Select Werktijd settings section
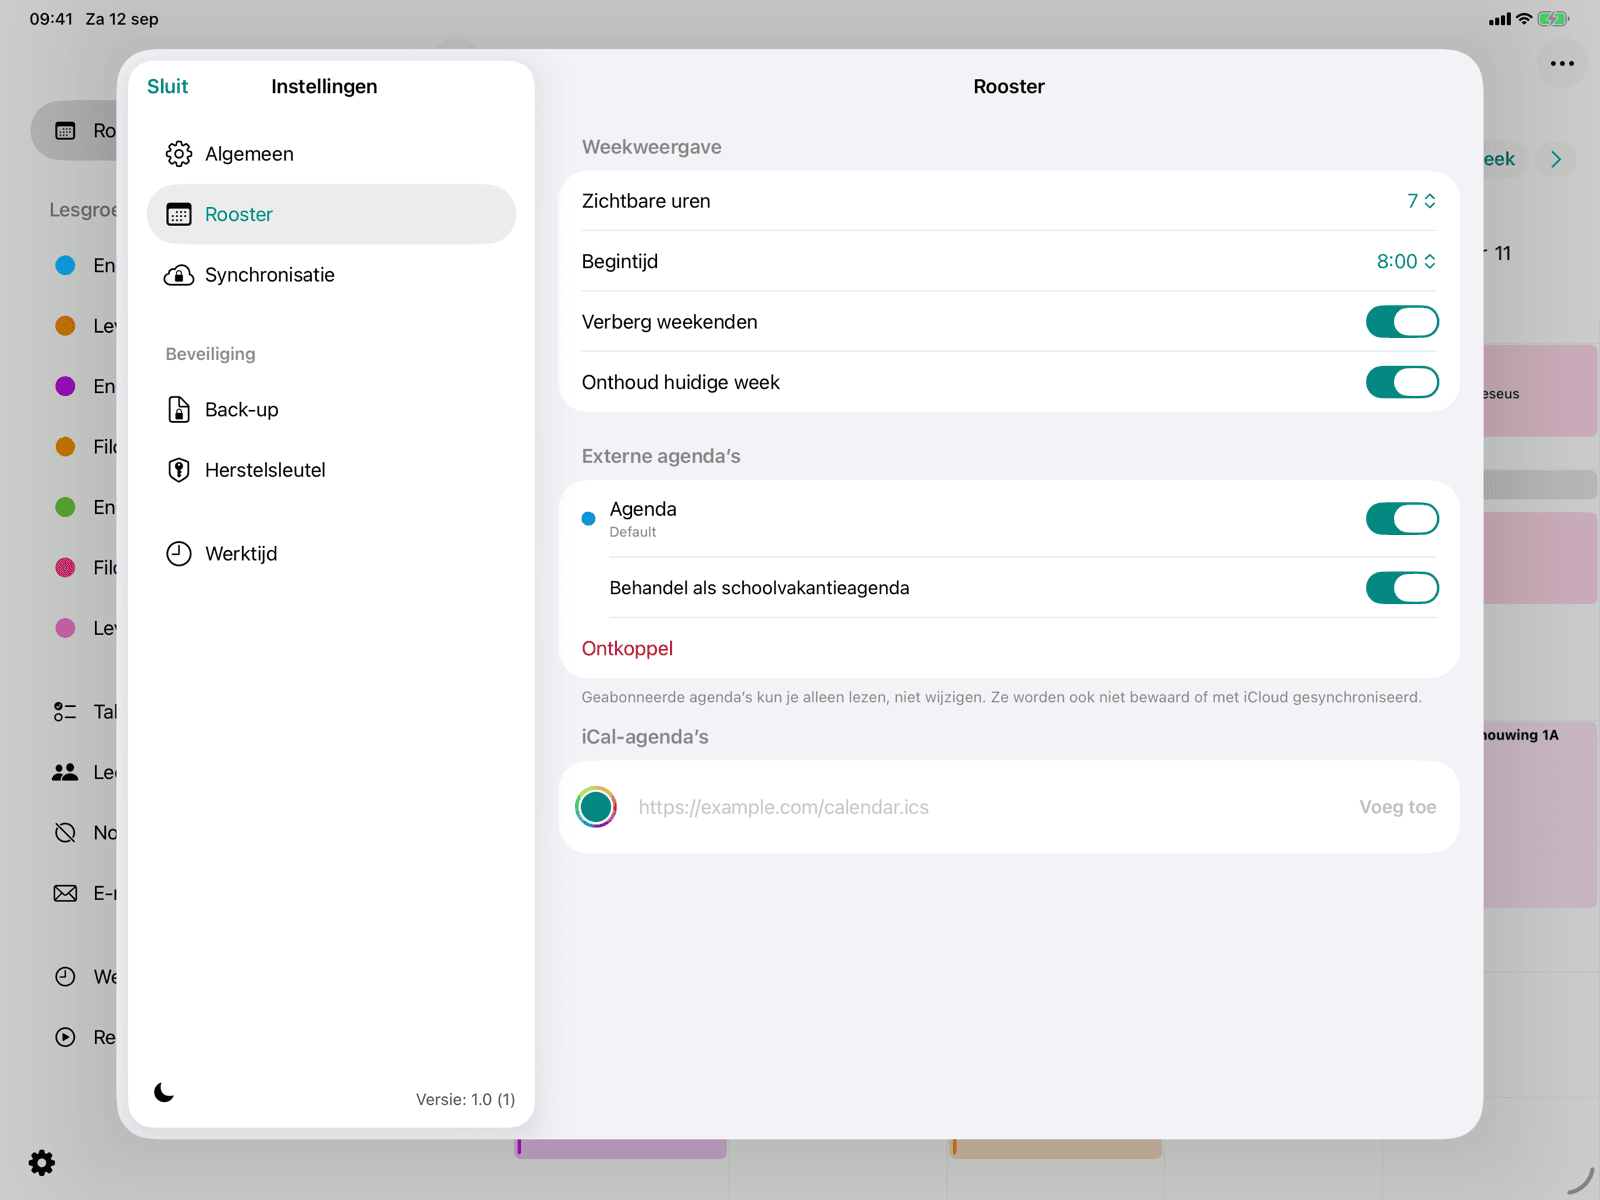Image resolution: width=1600 pixels, height=1200 pixels. (331, 554)
